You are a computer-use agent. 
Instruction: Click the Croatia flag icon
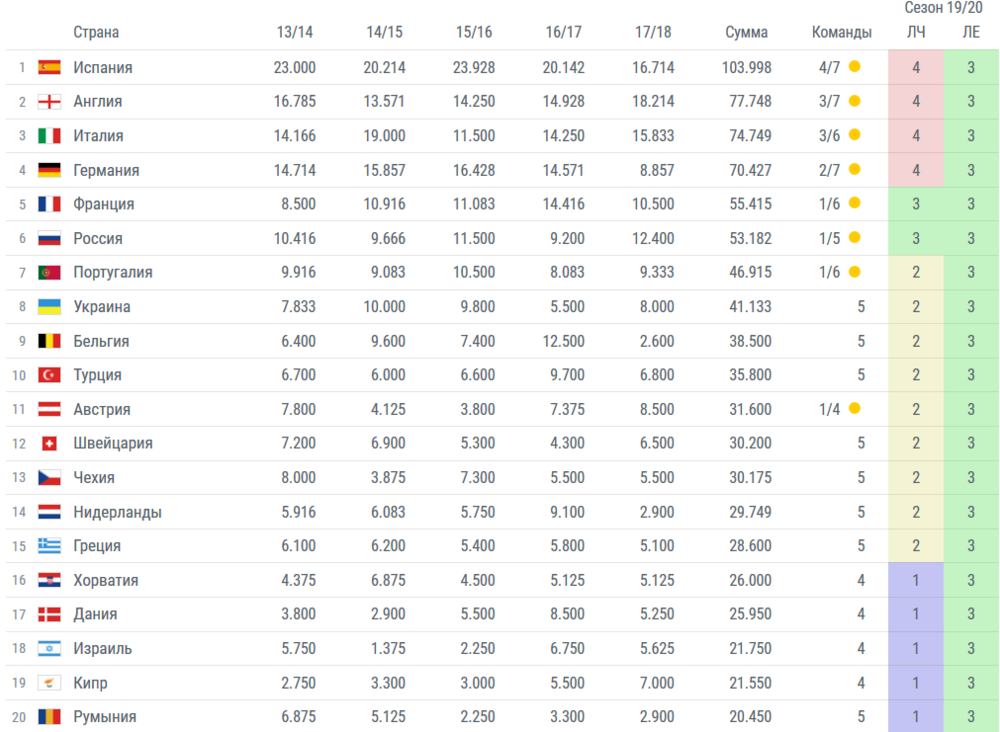coord(49,580)
